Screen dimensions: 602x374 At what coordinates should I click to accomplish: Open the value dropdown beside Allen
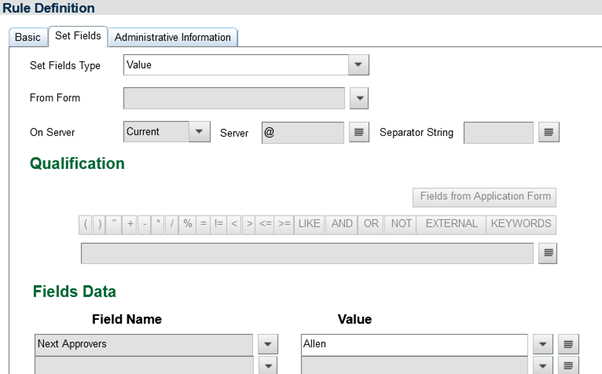coord(543,344)
